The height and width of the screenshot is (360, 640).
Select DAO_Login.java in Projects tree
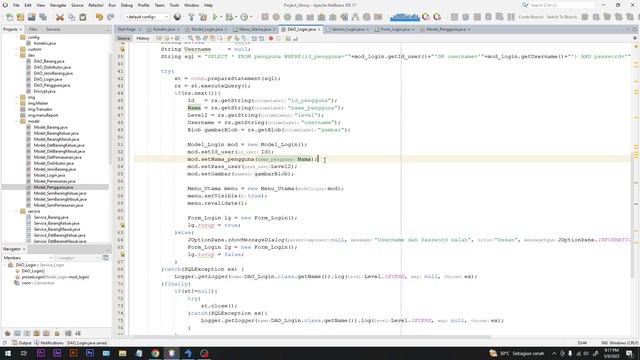[x=48, y=79]
